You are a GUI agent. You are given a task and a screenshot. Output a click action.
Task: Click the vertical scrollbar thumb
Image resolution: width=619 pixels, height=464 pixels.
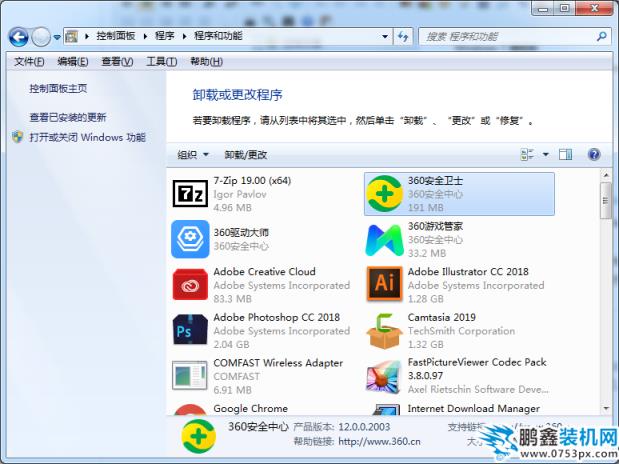click(x=606, y=201)
